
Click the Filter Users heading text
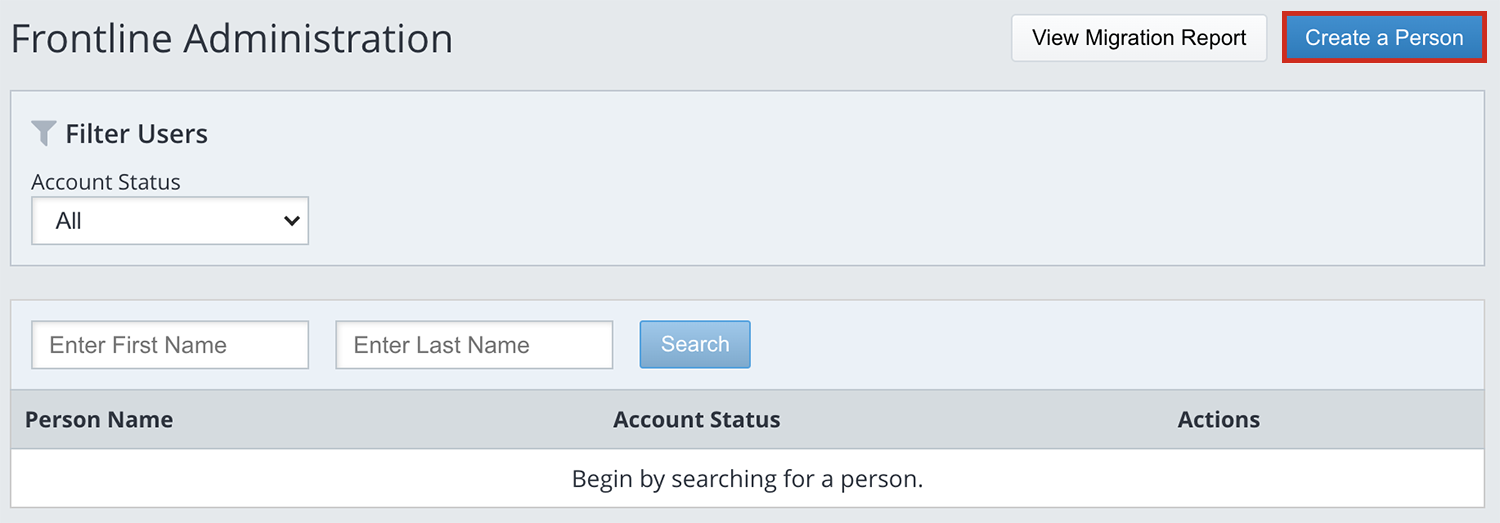137,134
